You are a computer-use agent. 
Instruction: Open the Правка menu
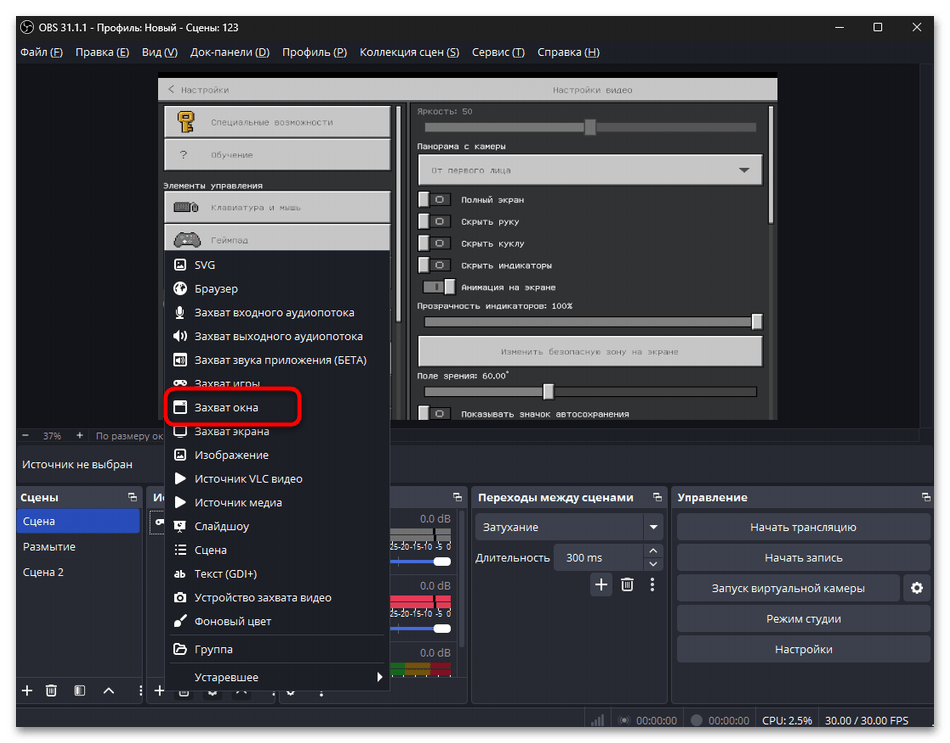tap(102, 52)
